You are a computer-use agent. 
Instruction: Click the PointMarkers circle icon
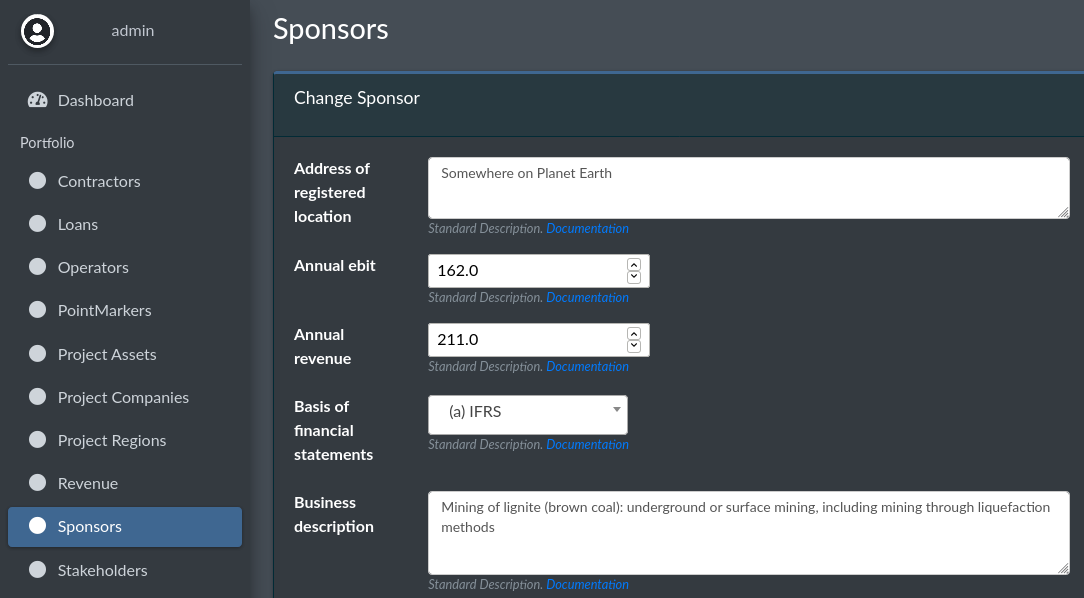pyautogui.click(x=38, y=310)
